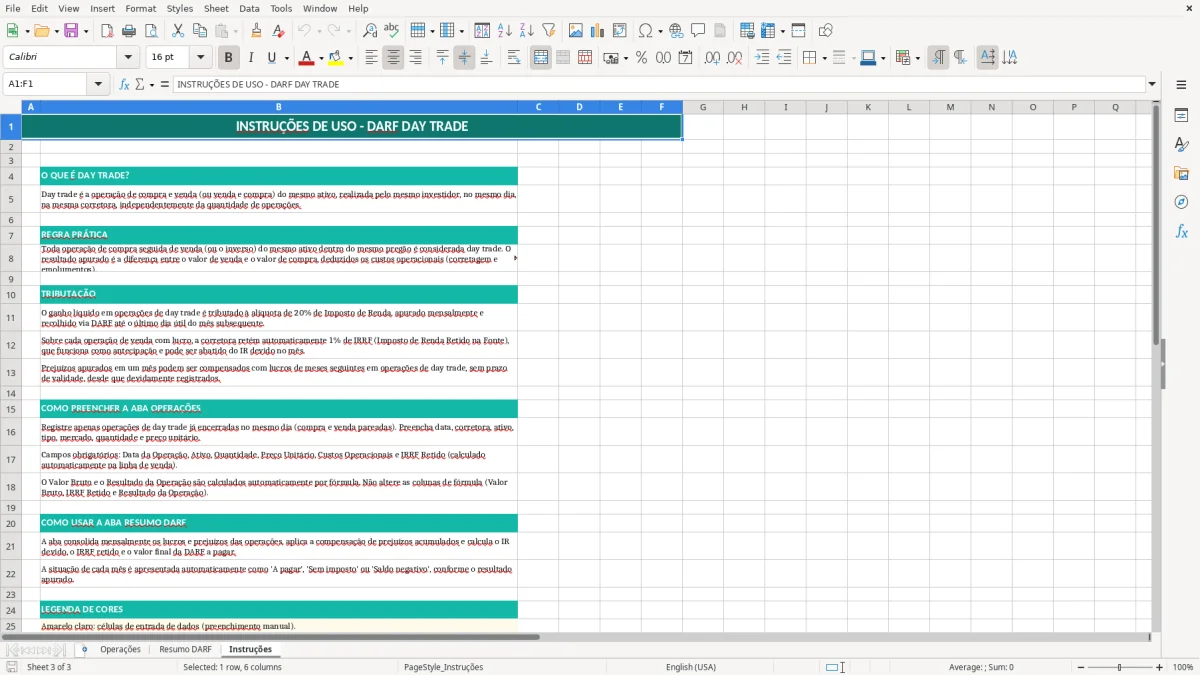The image size is (1200, 675).
Task: Expand the formula bar
Action: 1152,84
